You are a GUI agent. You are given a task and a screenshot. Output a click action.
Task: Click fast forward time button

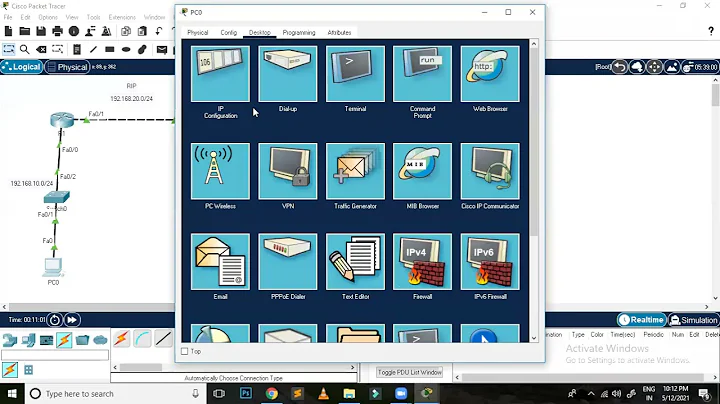point(72,320)
